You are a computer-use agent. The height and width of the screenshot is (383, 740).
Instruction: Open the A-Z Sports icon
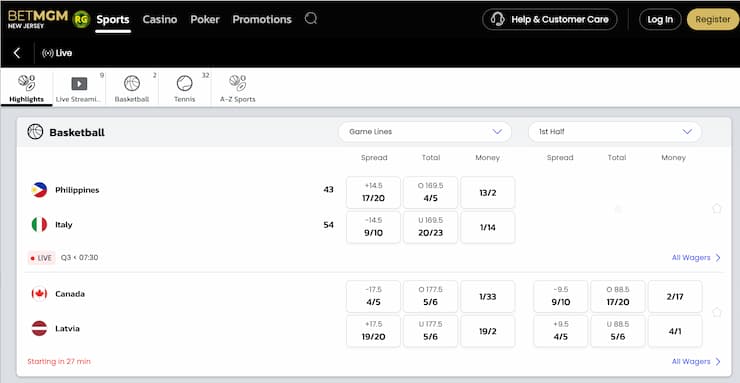click(237, 83)
